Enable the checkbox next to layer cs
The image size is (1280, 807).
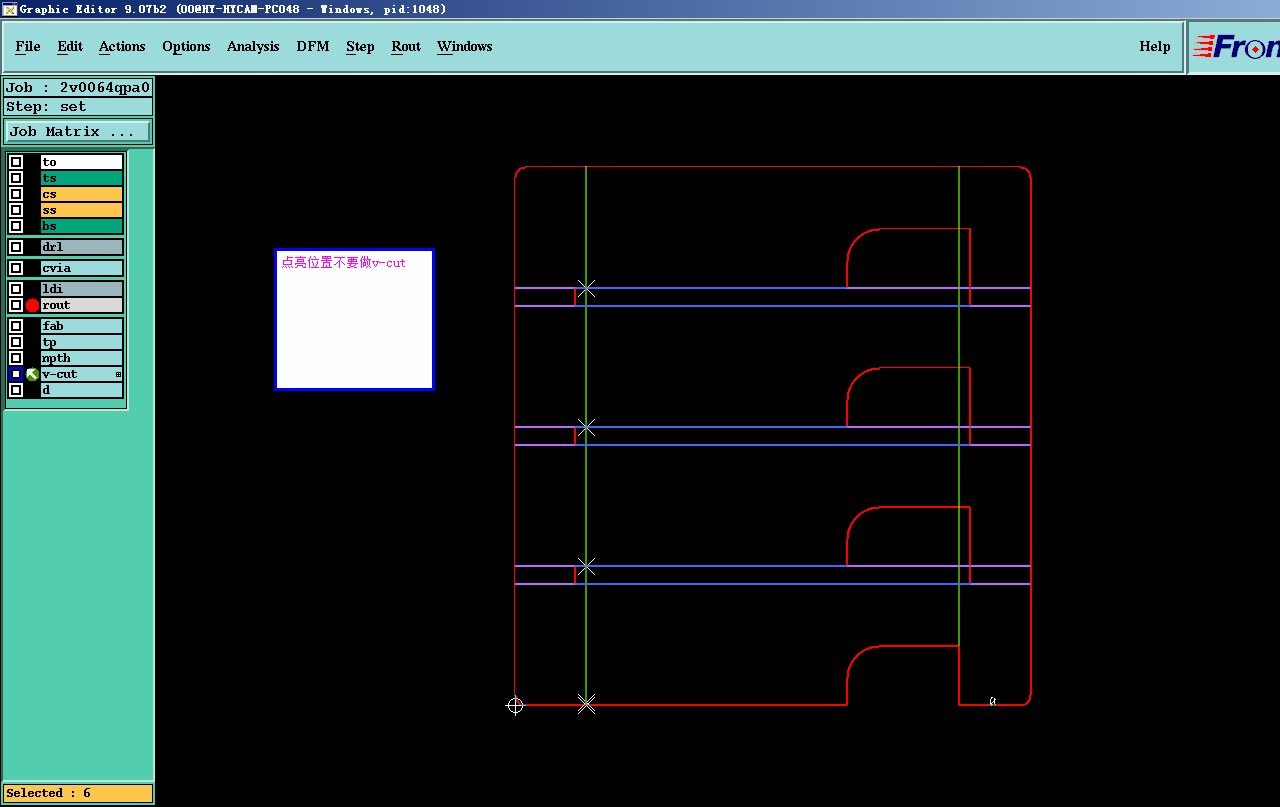[x=16, y=194]
